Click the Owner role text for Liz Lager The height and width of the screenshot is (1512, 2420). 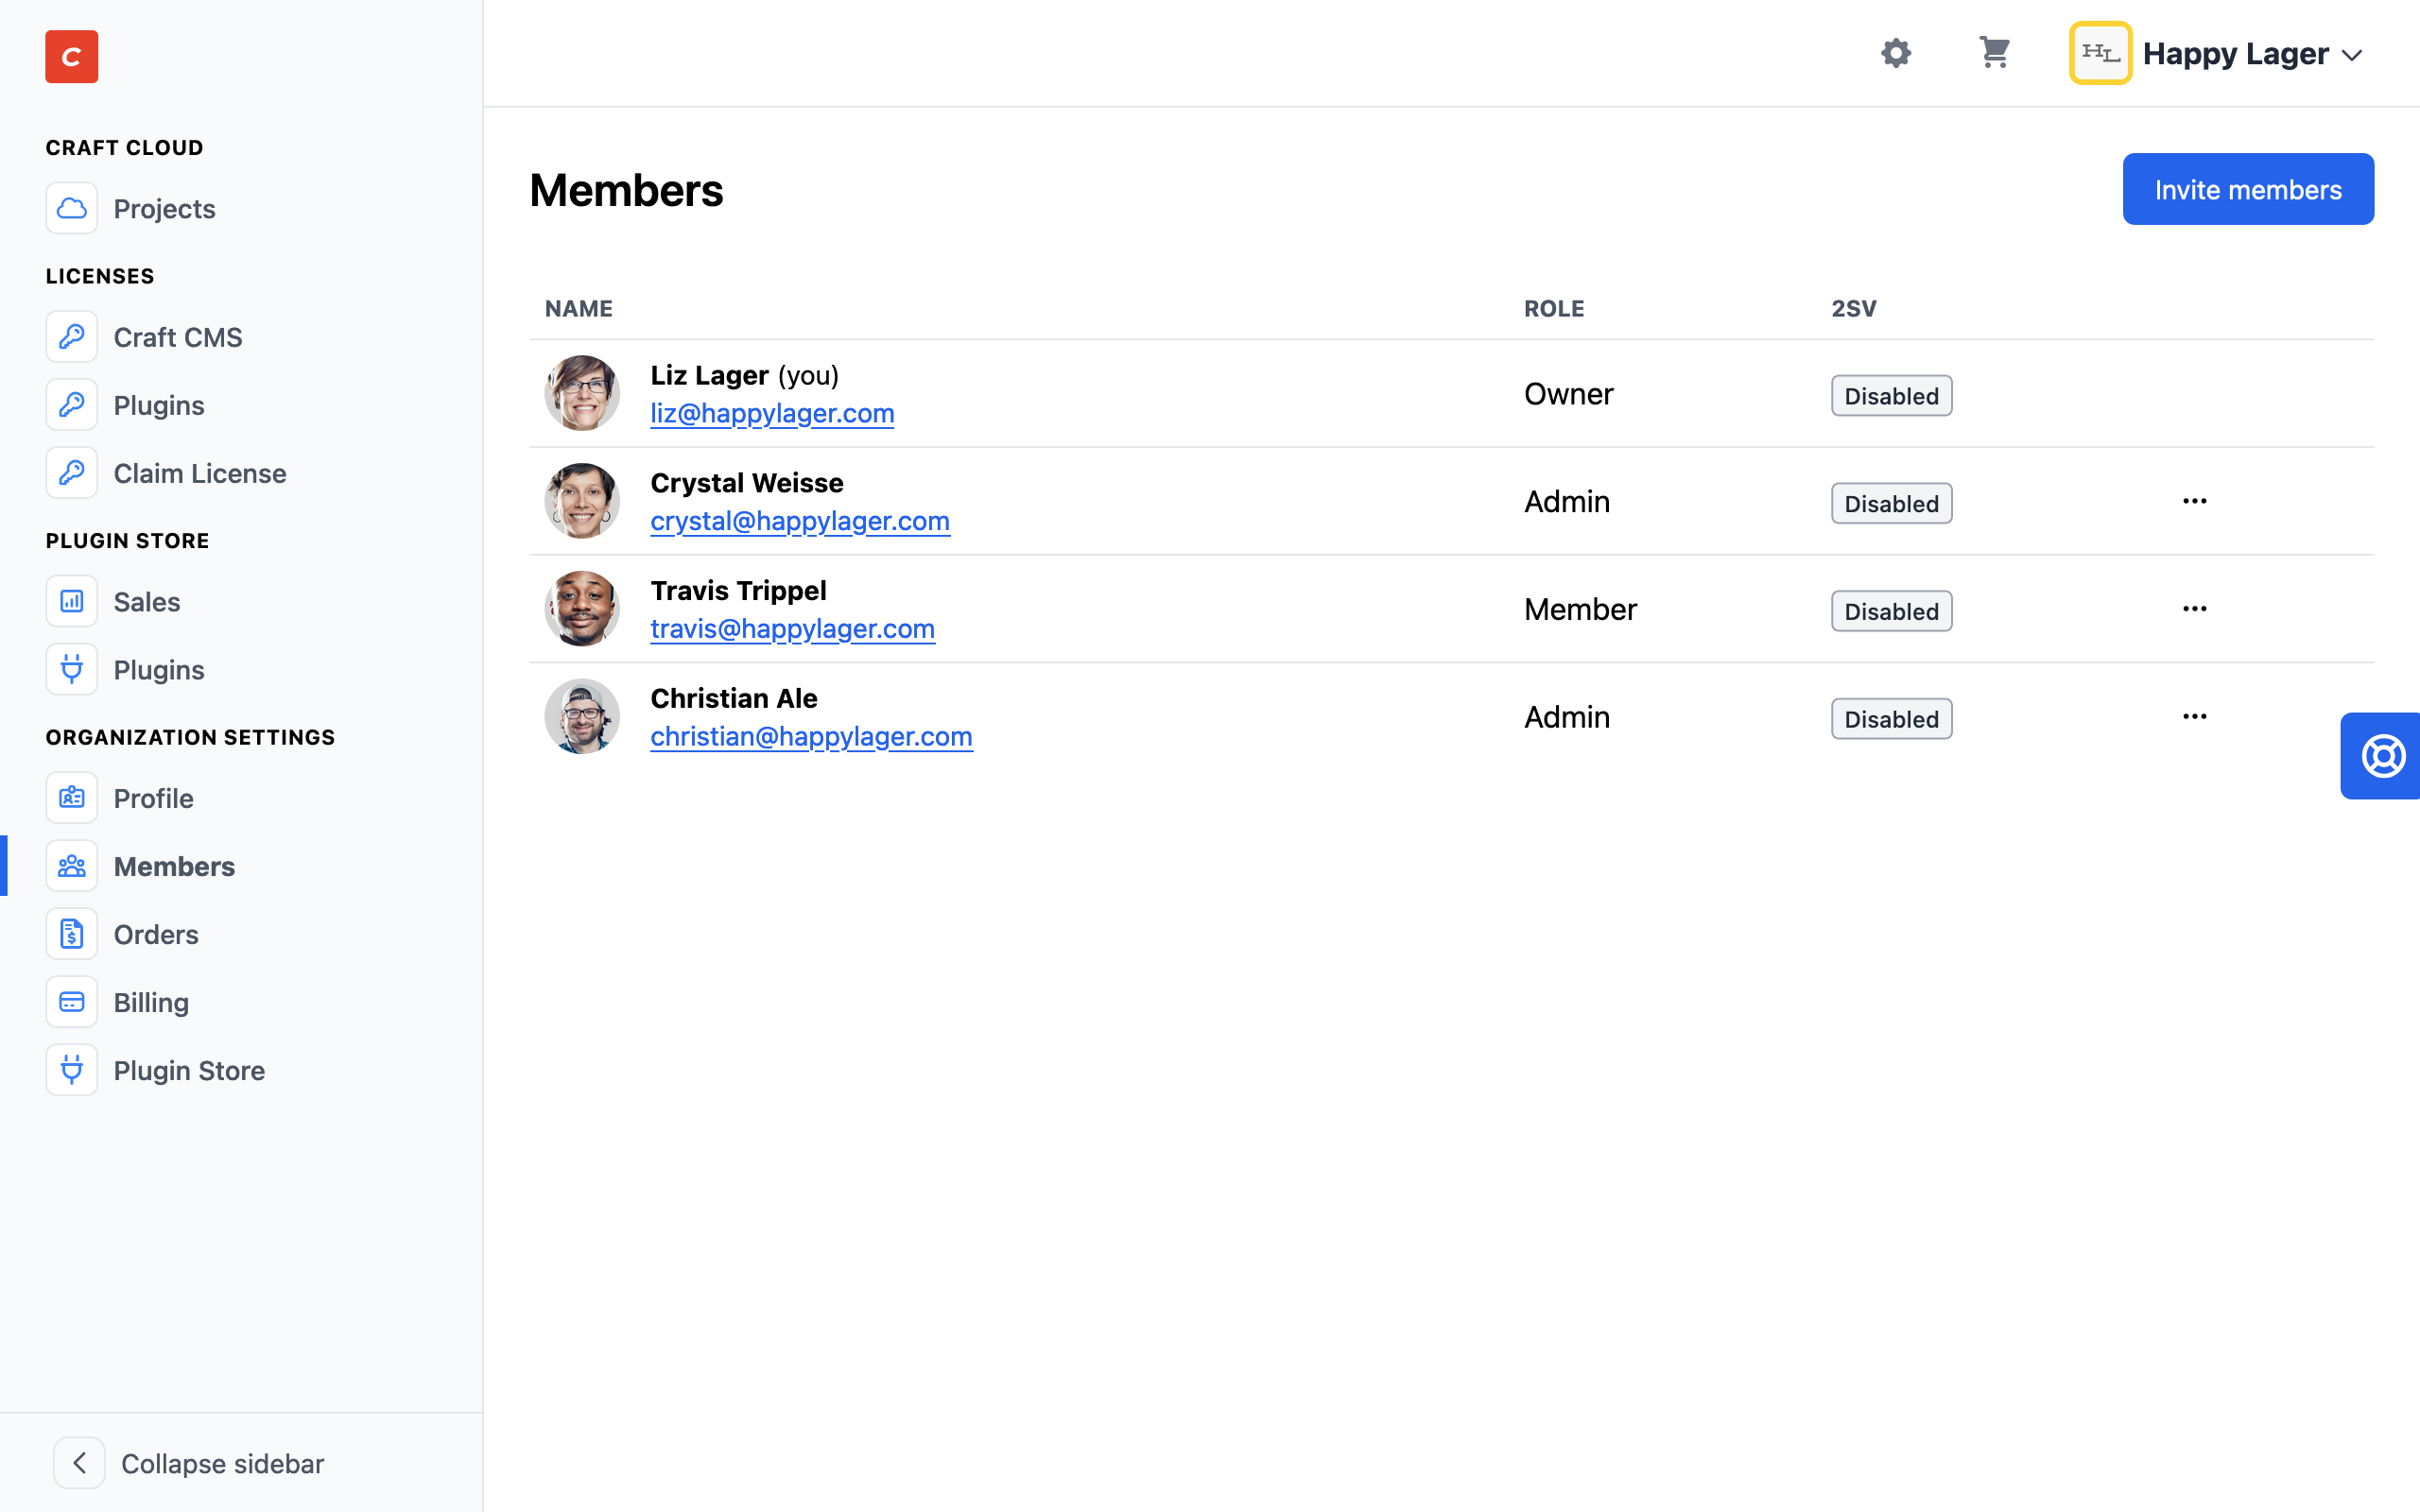coord(1568,394)
